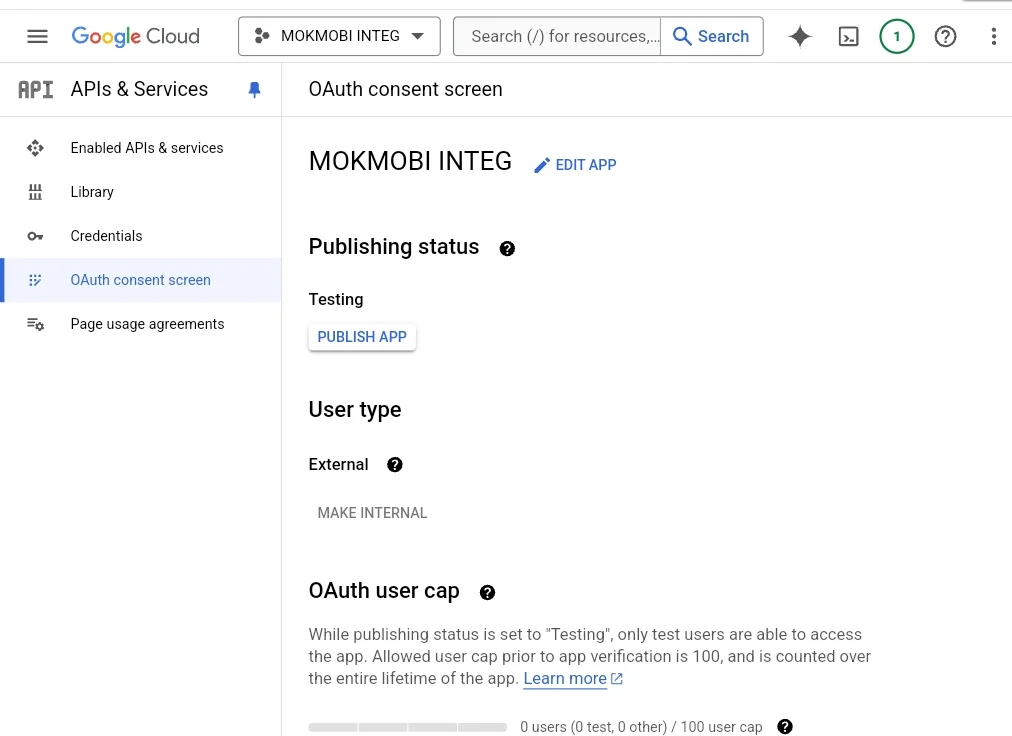
Task: Click the search resources input field
Action: pos(557,36)
